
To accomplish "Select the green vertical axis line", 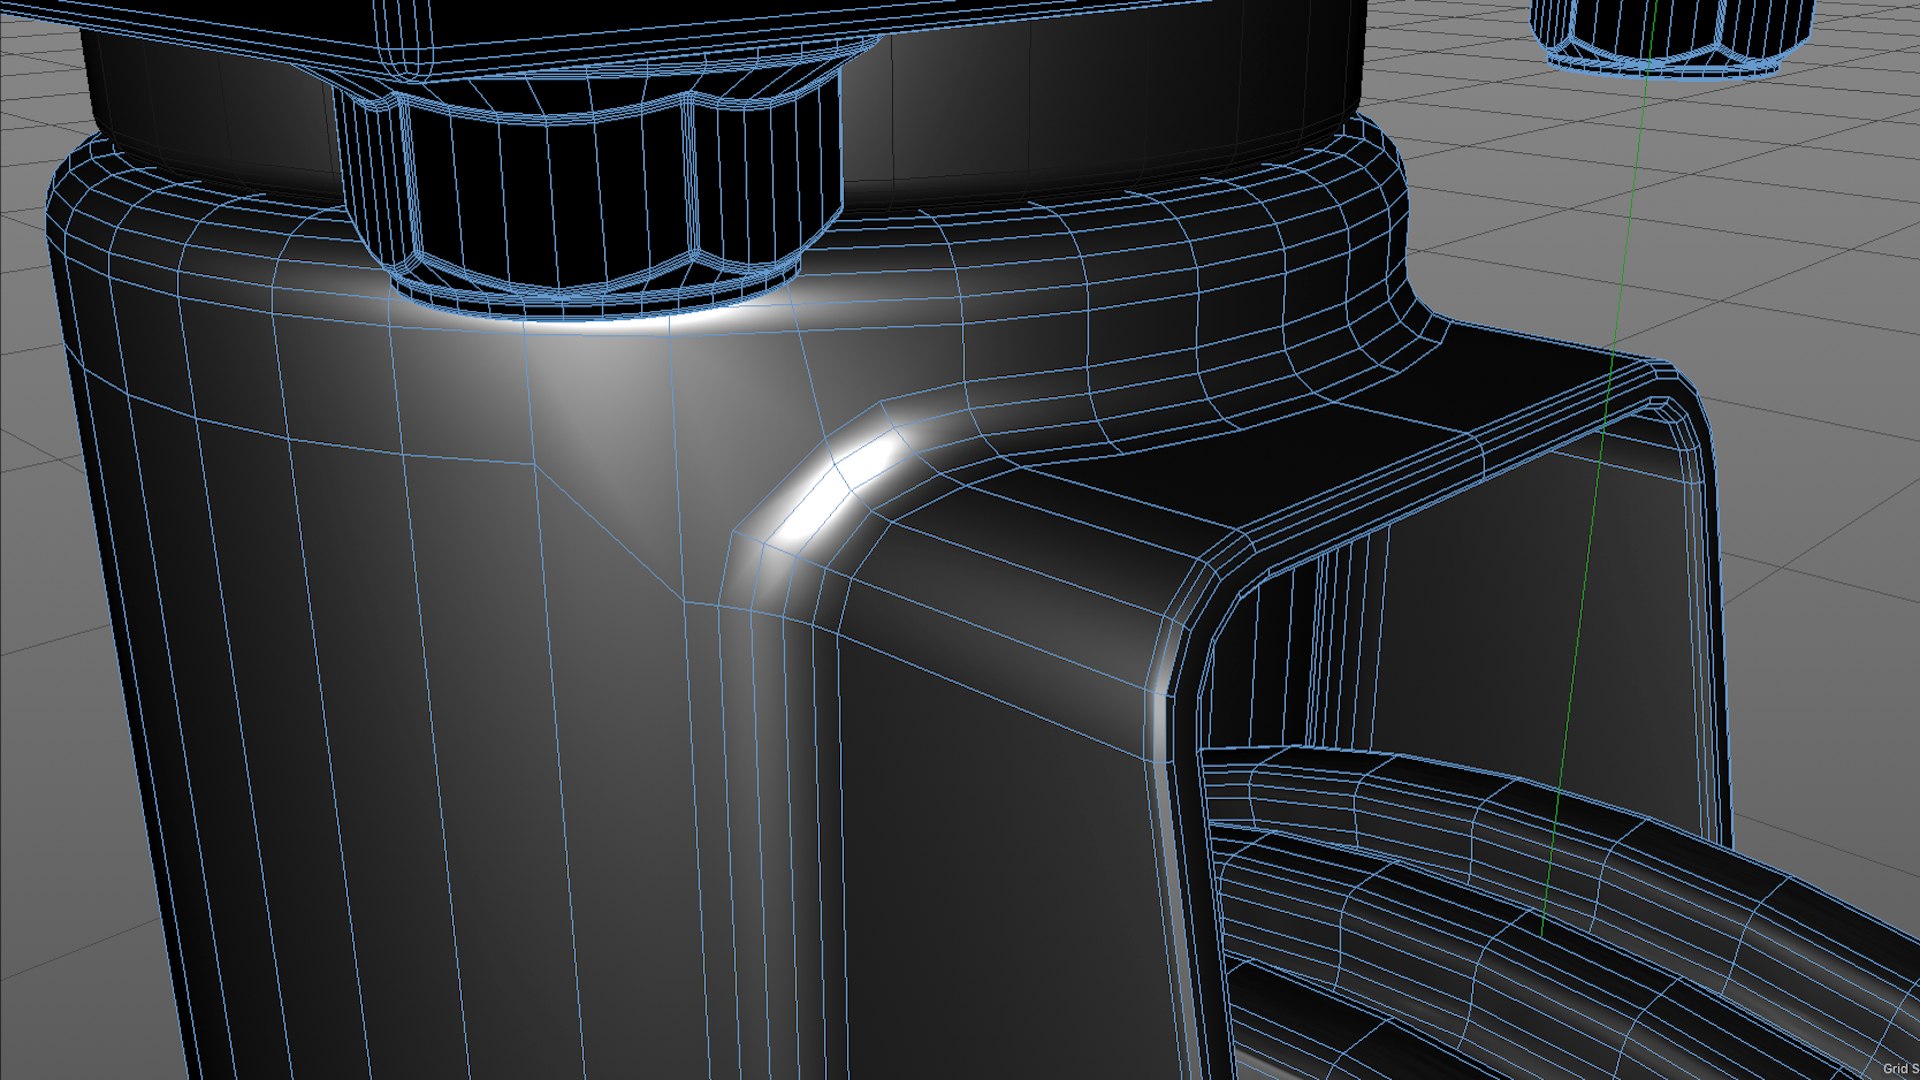I will pos(1598,470).
